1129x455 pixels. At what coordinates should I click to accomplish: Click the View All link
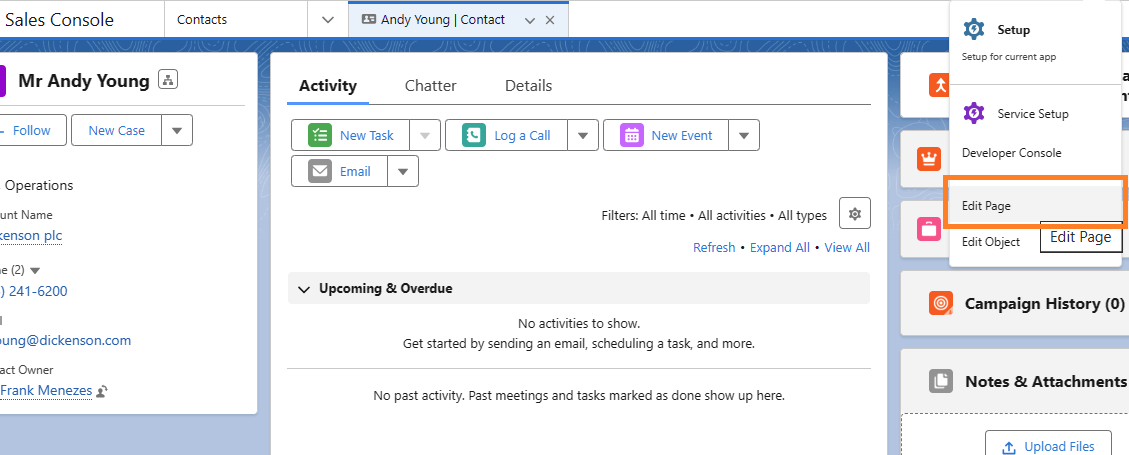(847, 248)
